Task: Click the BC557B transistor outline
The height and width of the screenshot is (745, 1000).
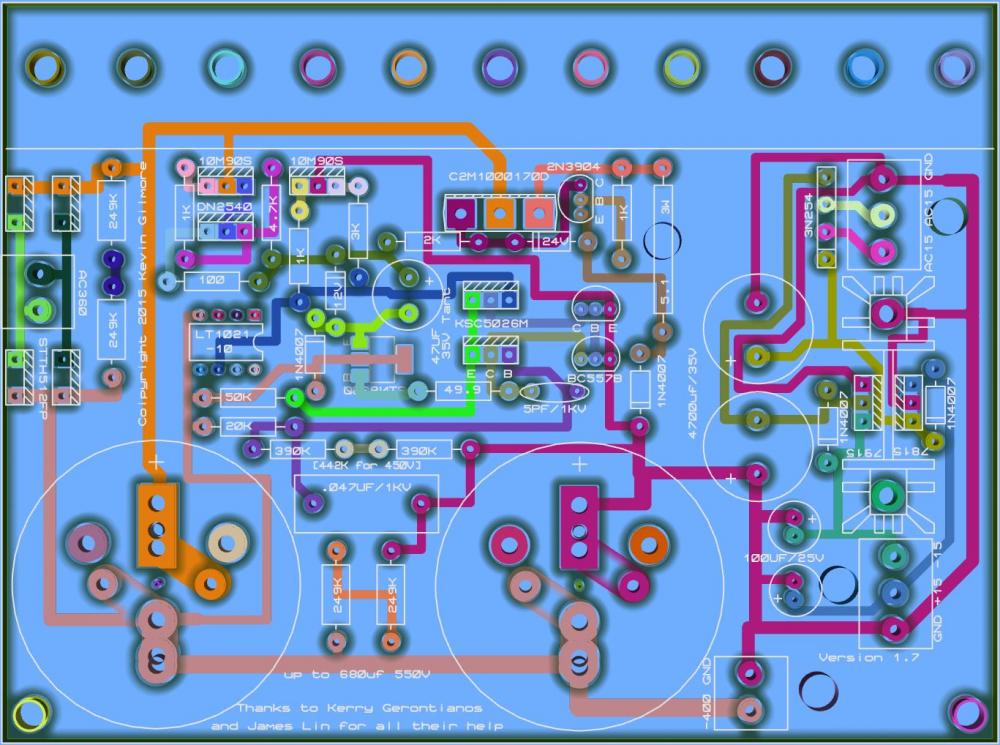Action: 594,353
